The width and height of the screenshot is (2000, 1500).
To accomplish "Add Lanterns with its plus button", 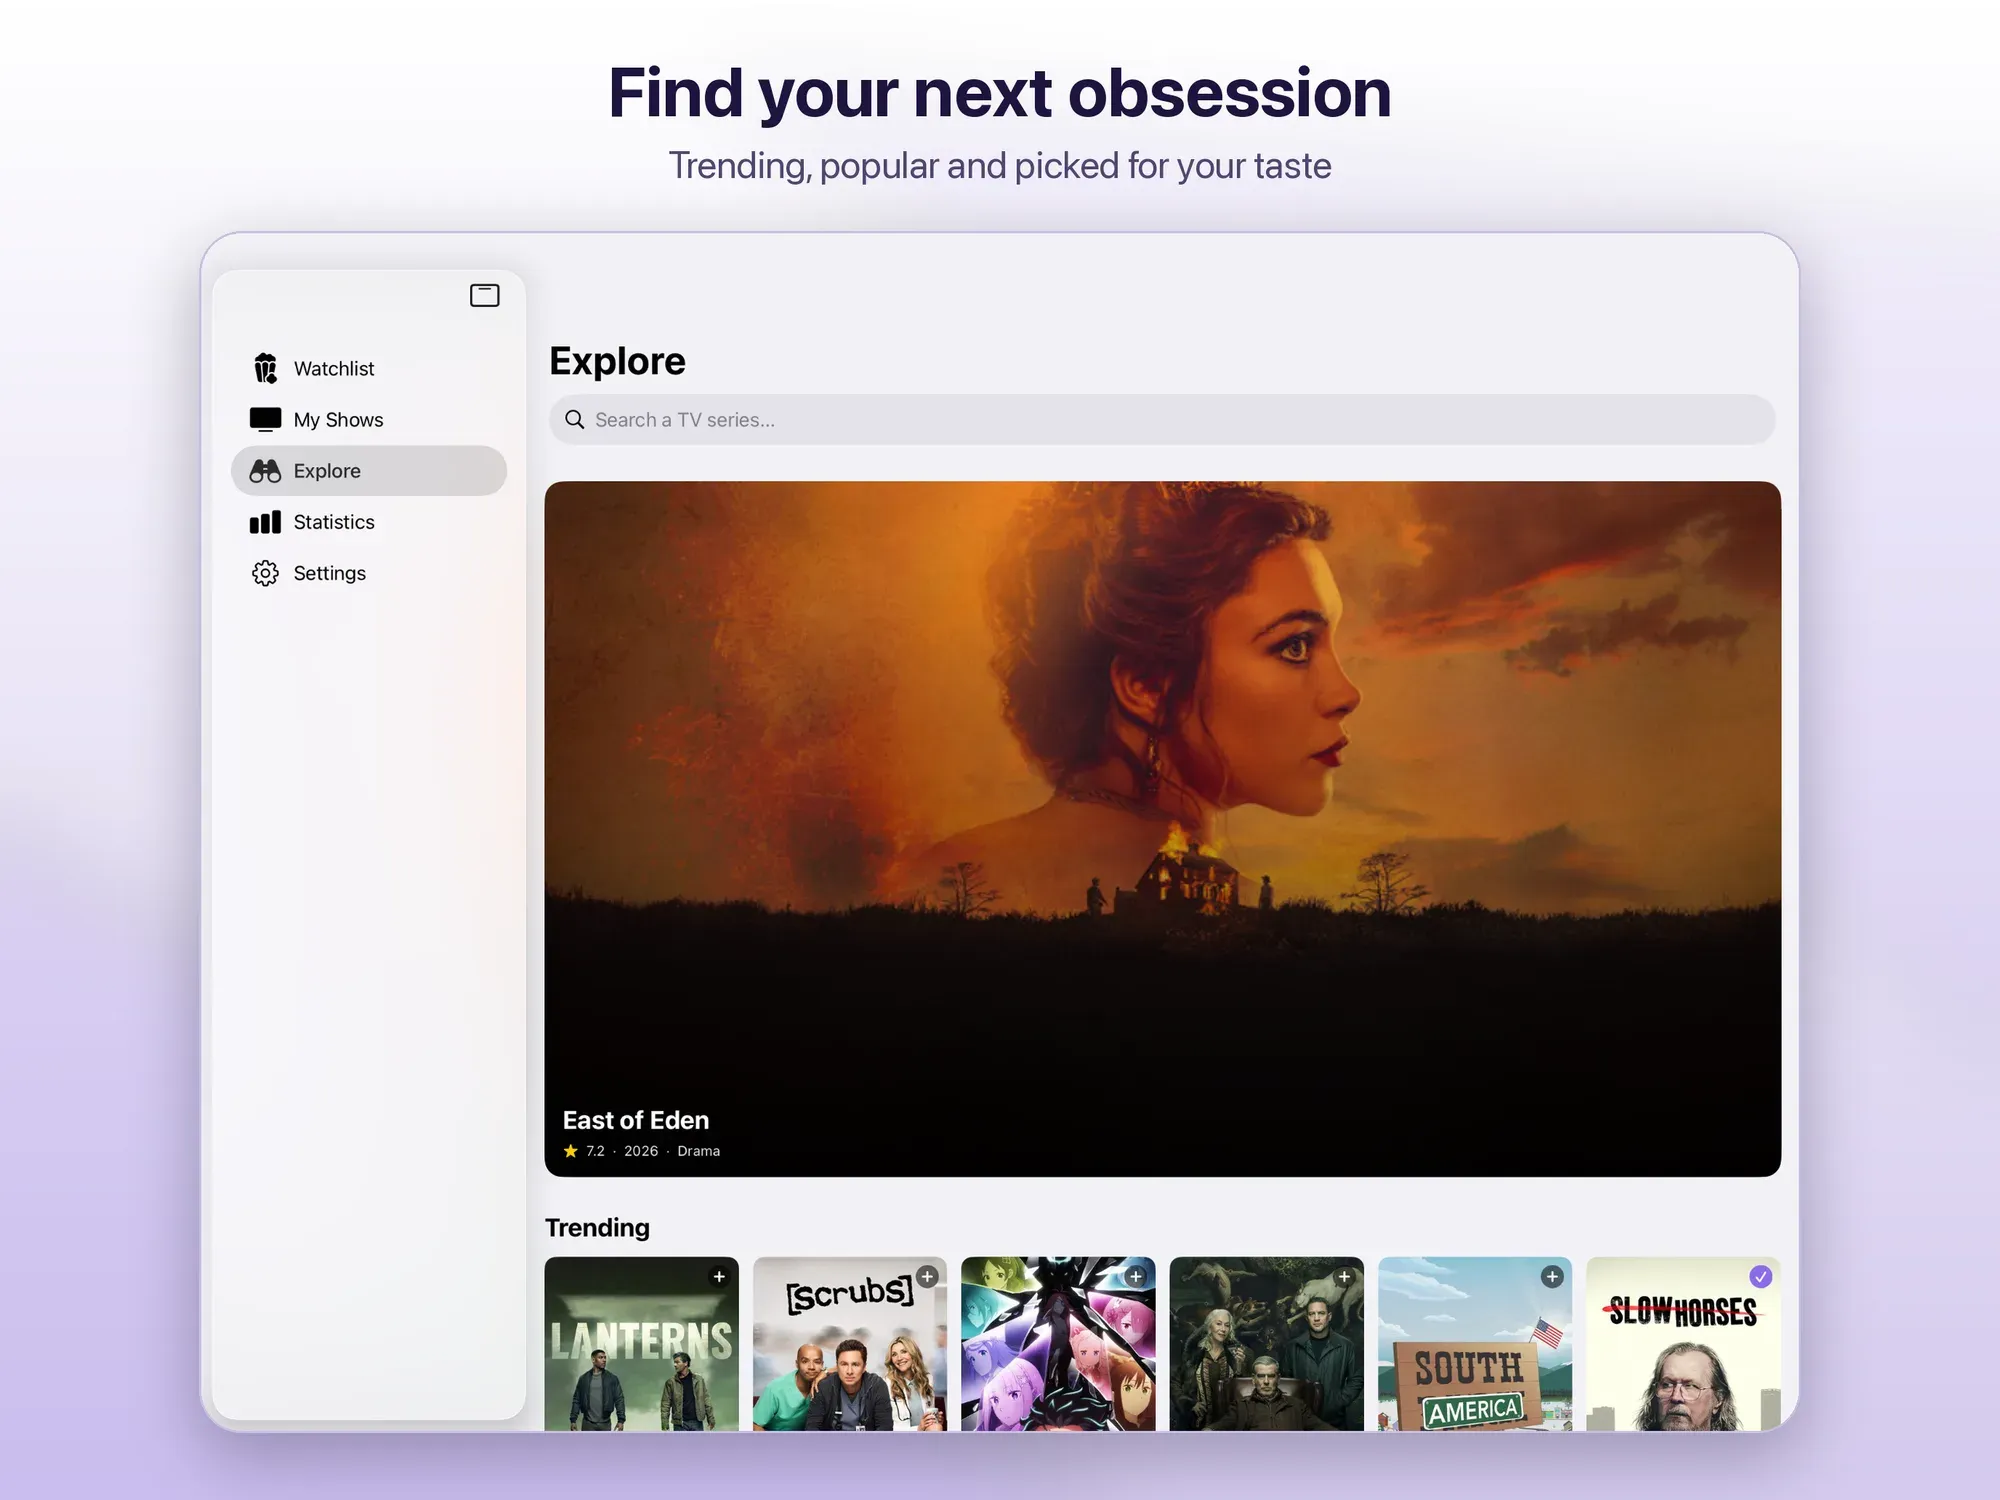I will (719, 1277).
